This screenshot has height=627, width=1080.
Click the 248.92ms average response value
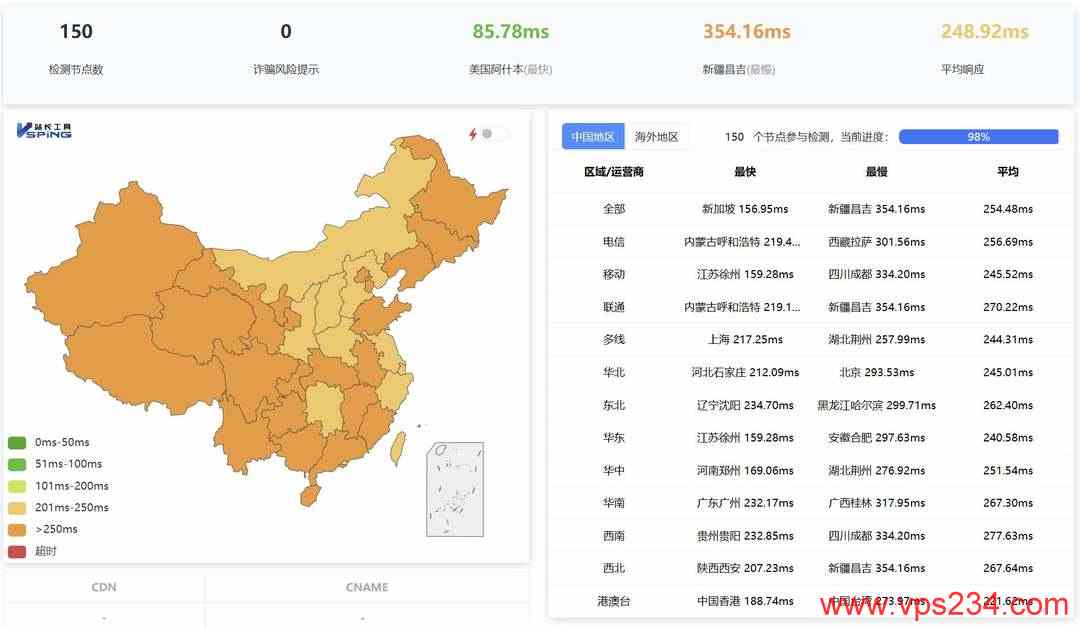pos(984,32)
